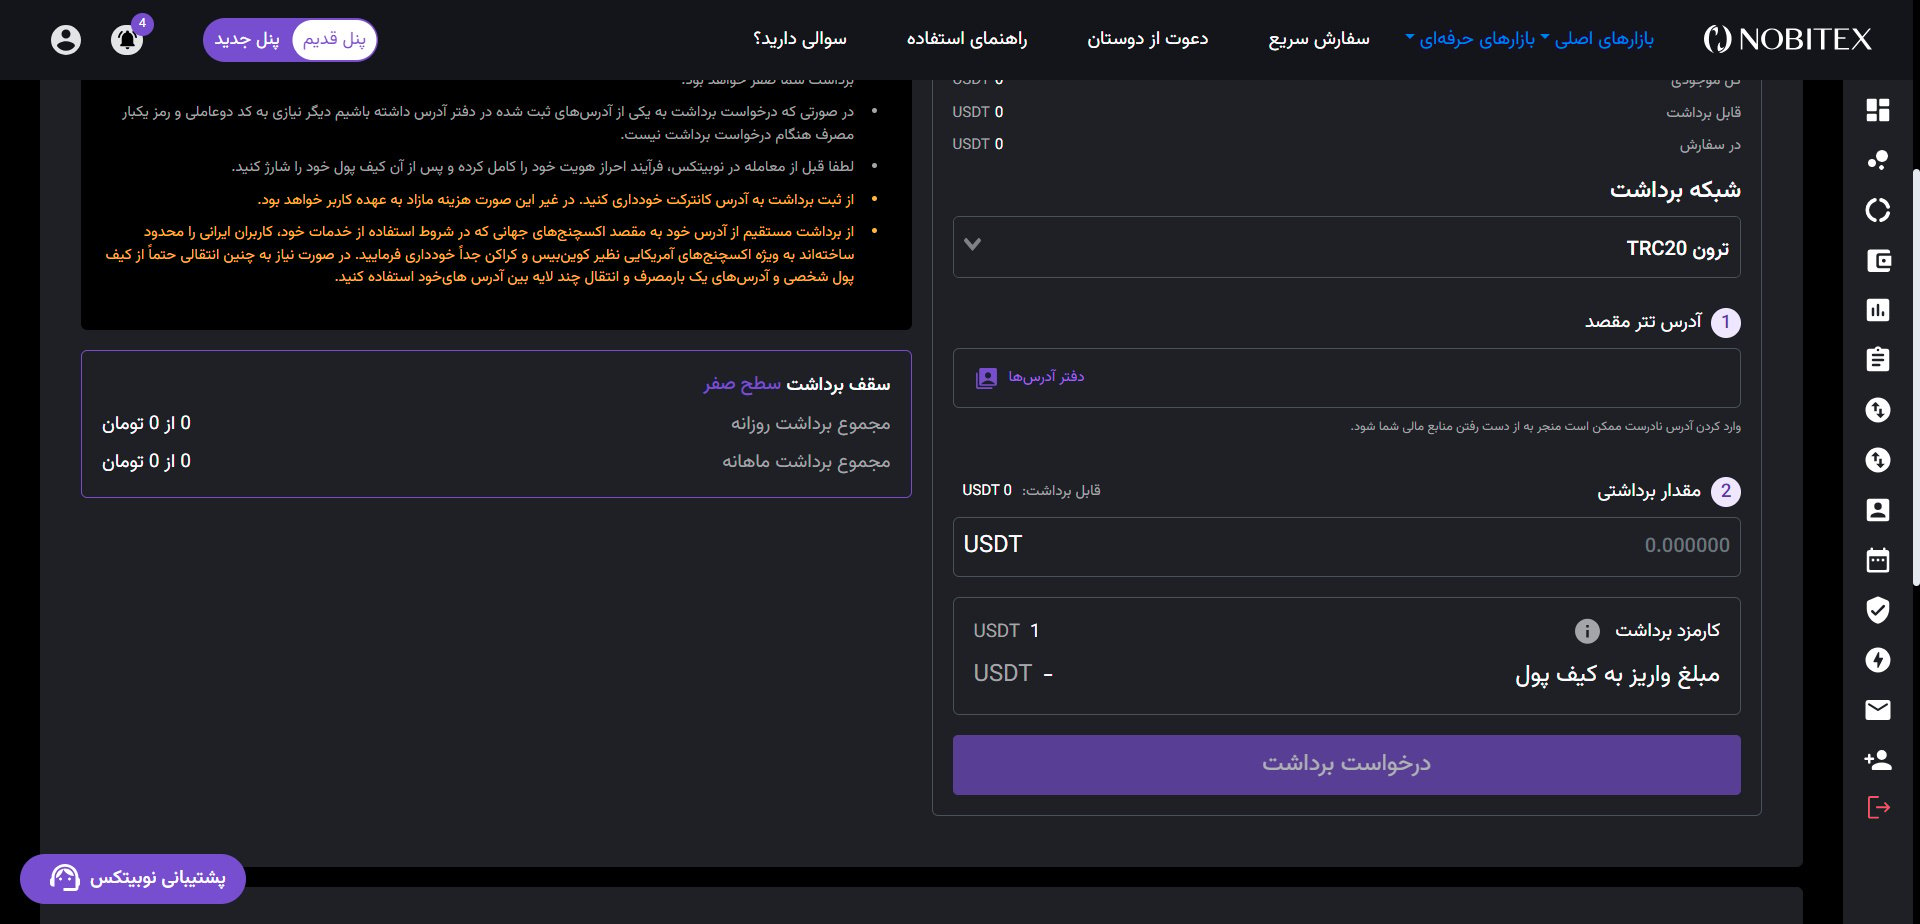Click the bubbles icon in the sidebar

pyautogui.click(x=1878, y=160)
